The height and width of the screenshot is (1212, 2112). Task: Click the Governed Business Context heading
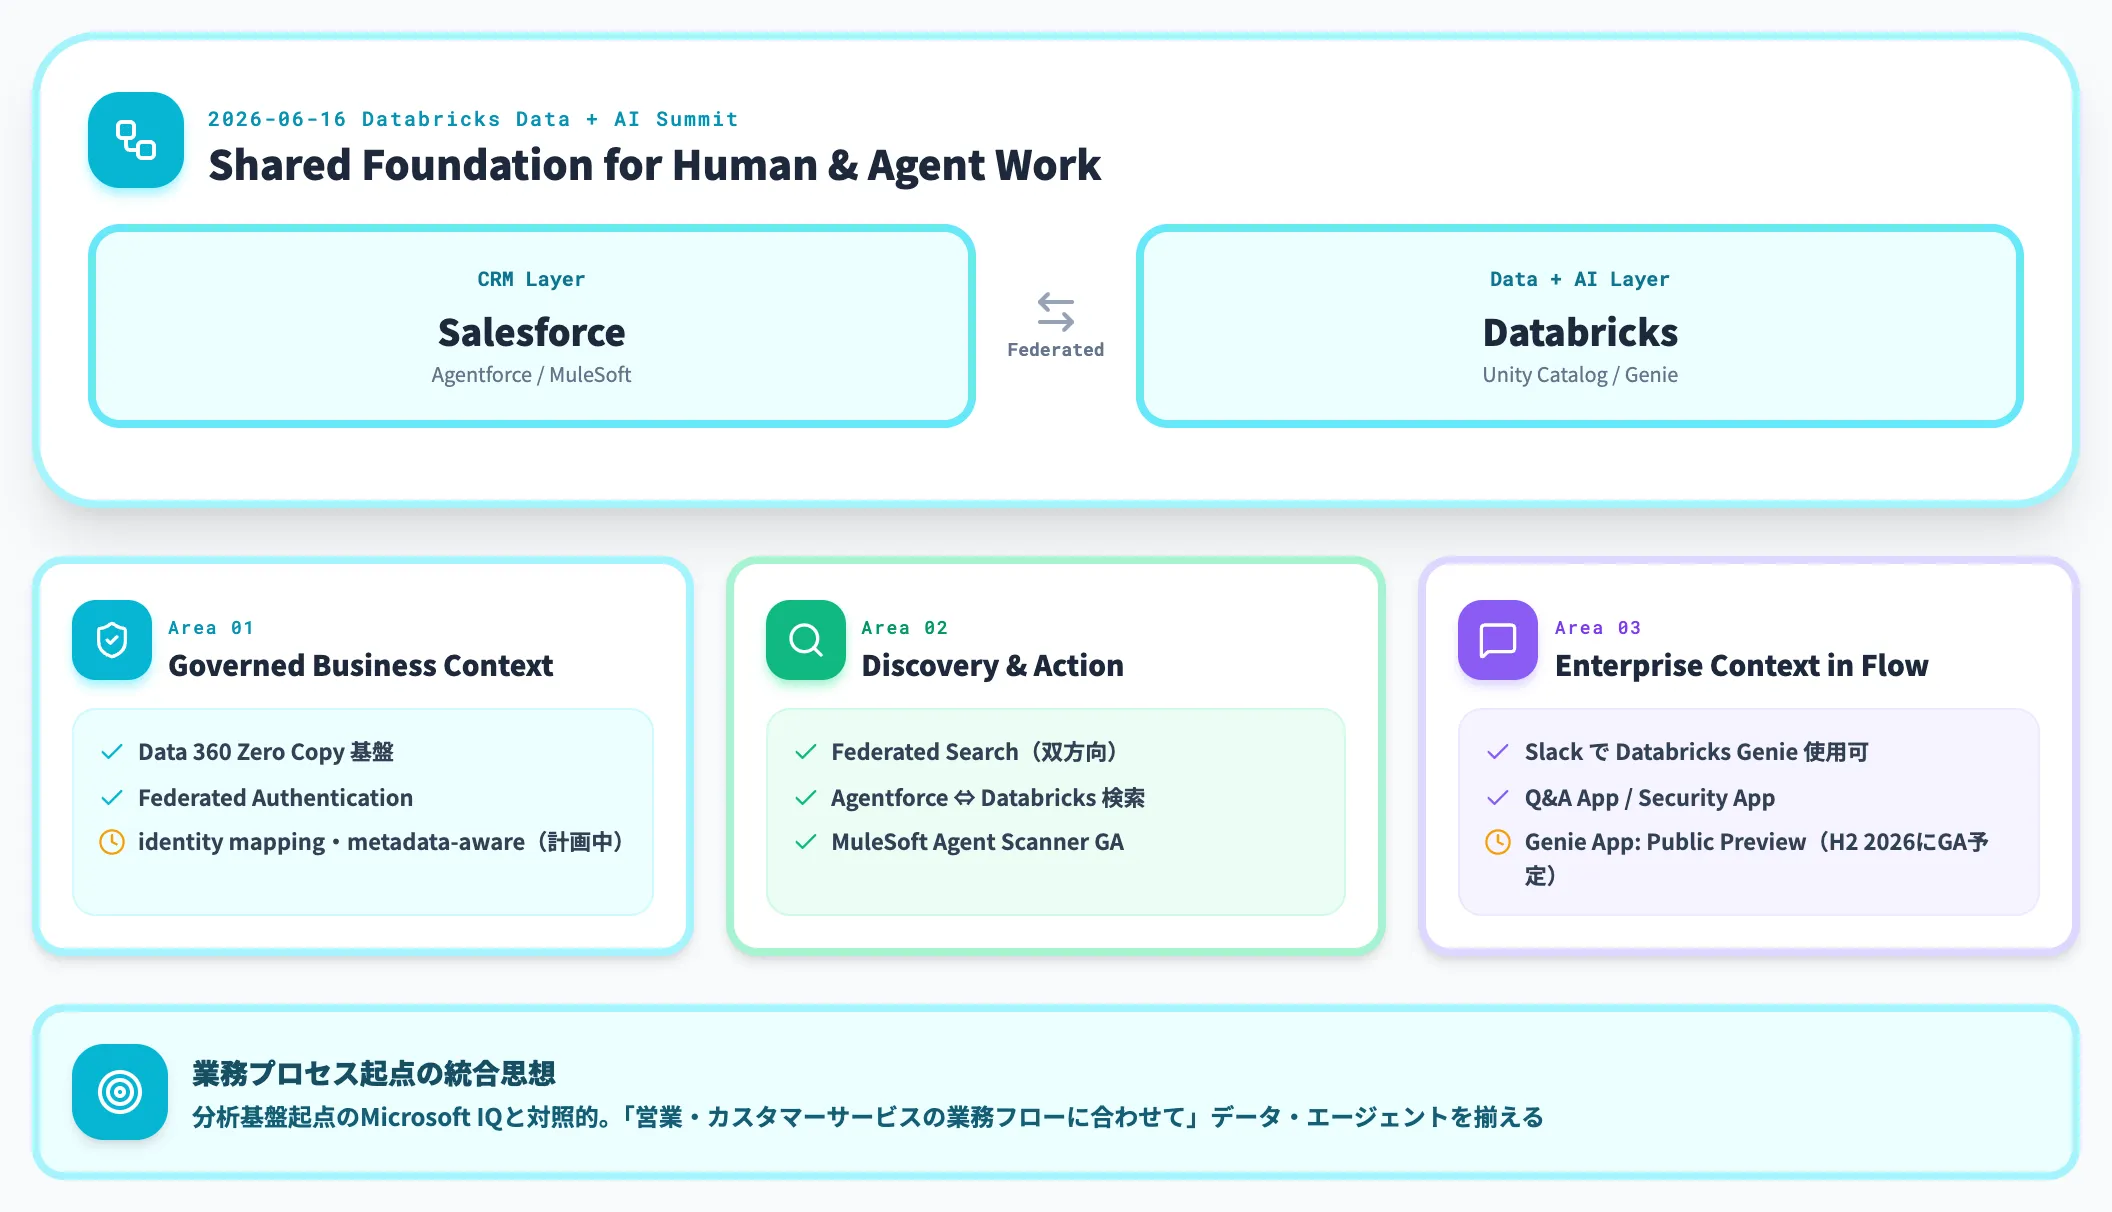coord(361,666)
